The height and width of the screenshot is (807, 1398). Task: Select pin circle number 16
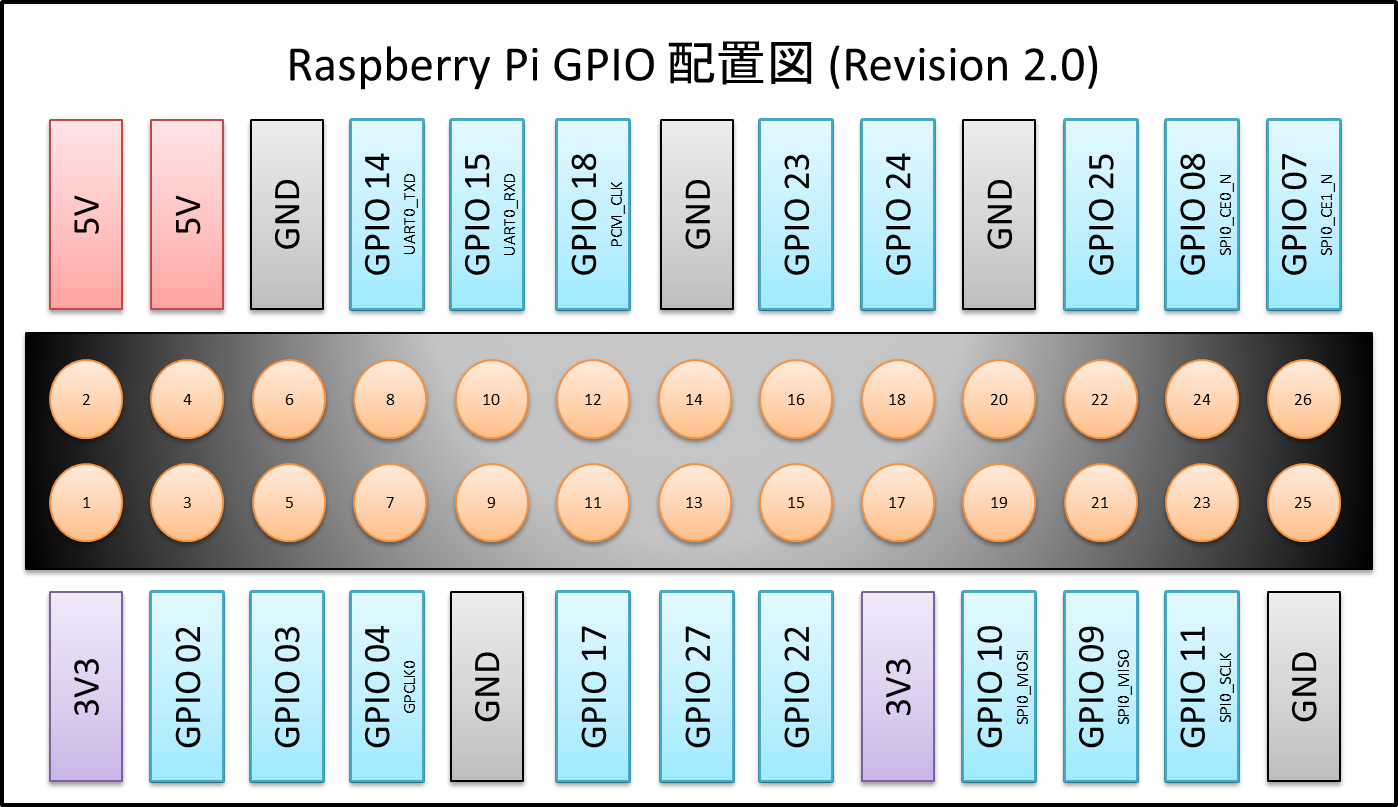796,399
